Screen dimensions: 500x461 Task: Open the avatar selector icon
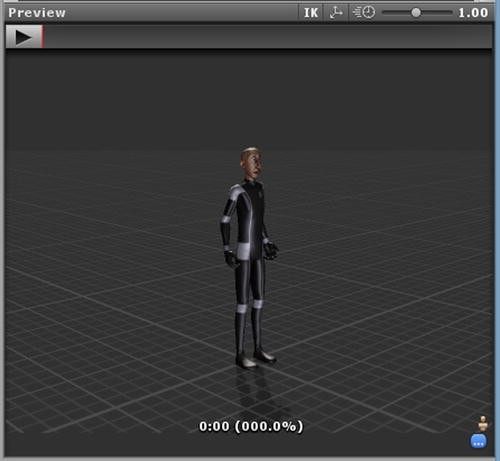coord(483,423)
